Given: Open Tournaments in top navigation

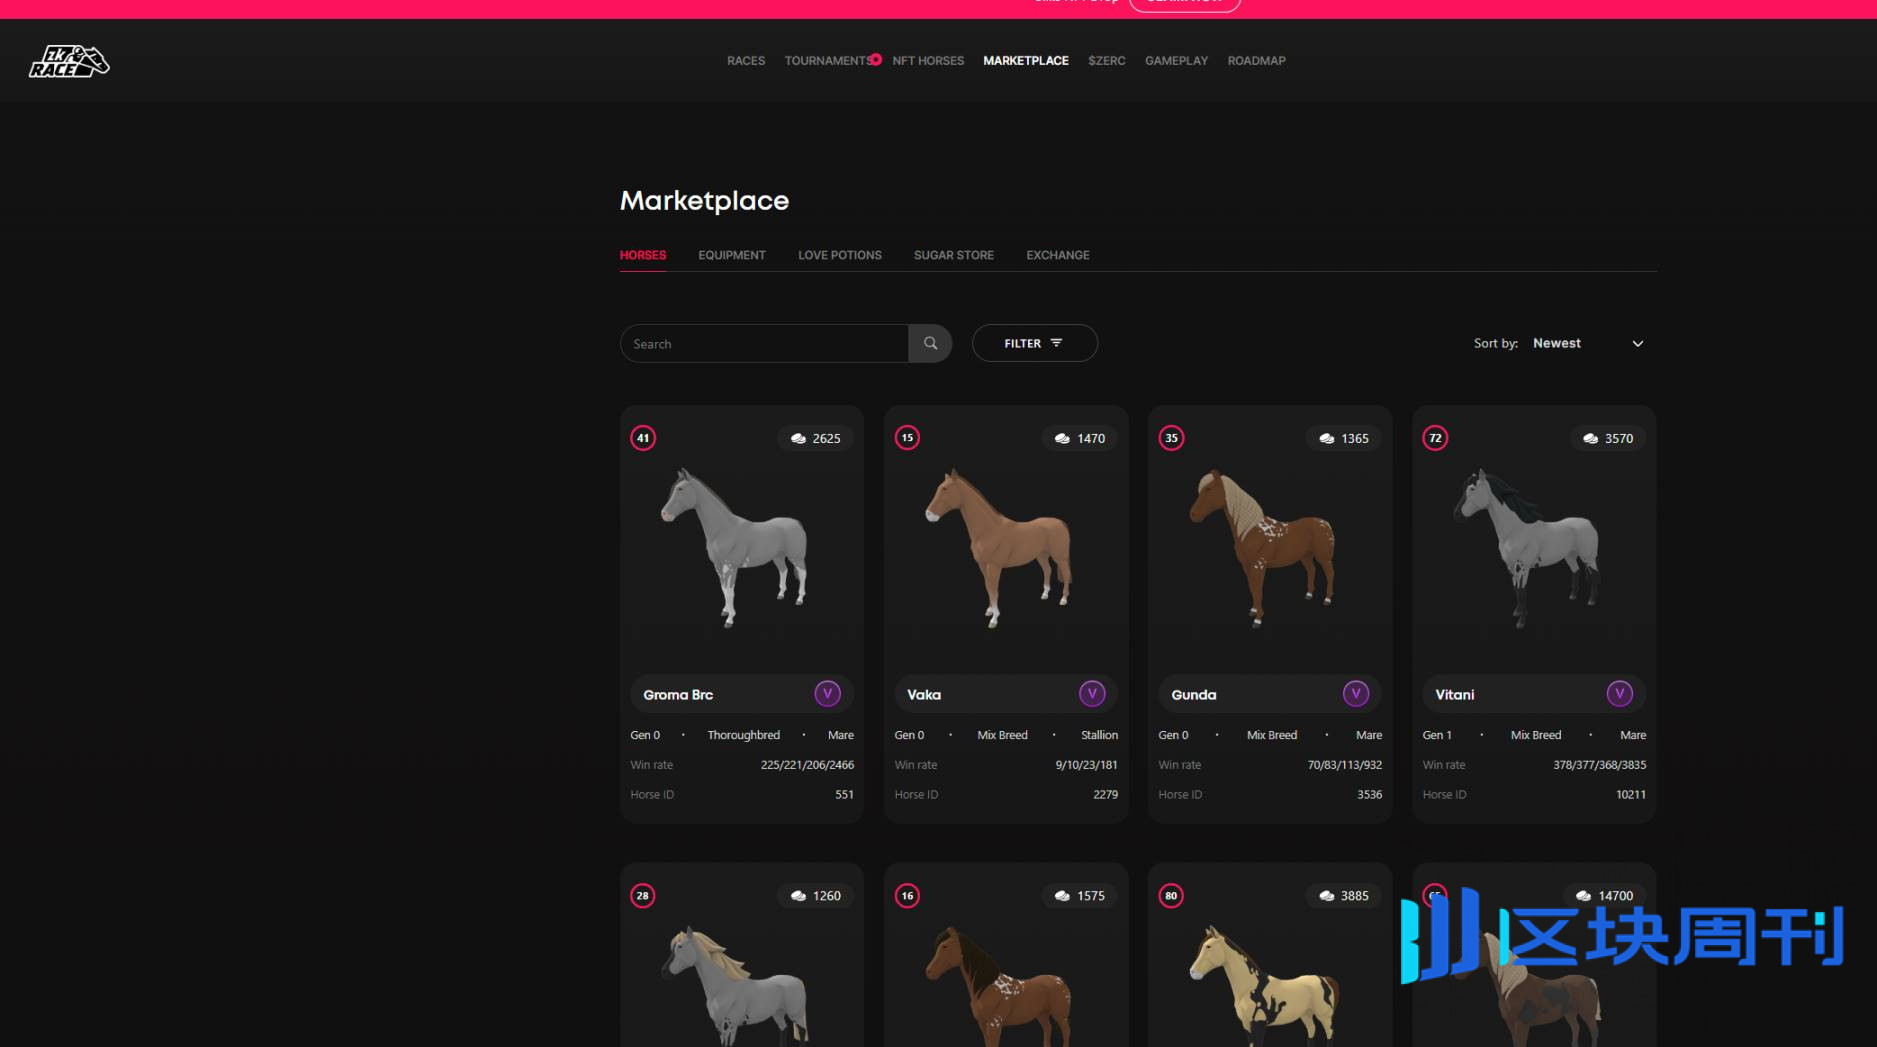Looking at the screenshot, I should coord(828,61).
